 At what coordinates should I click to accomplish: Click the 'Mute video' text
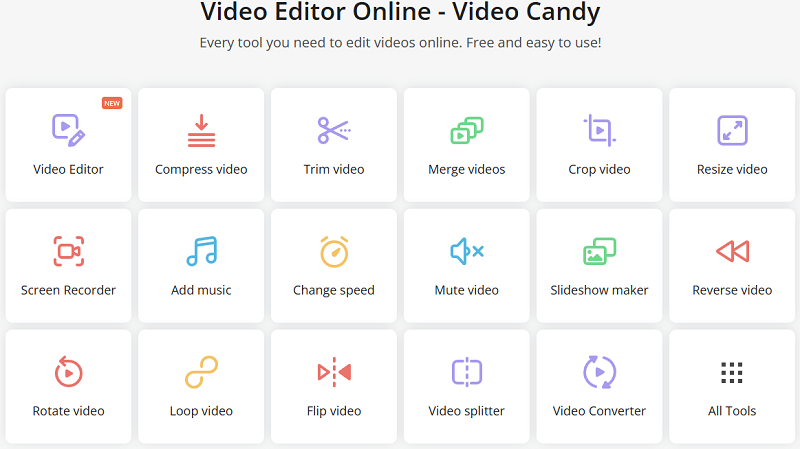tap(467, 290)
